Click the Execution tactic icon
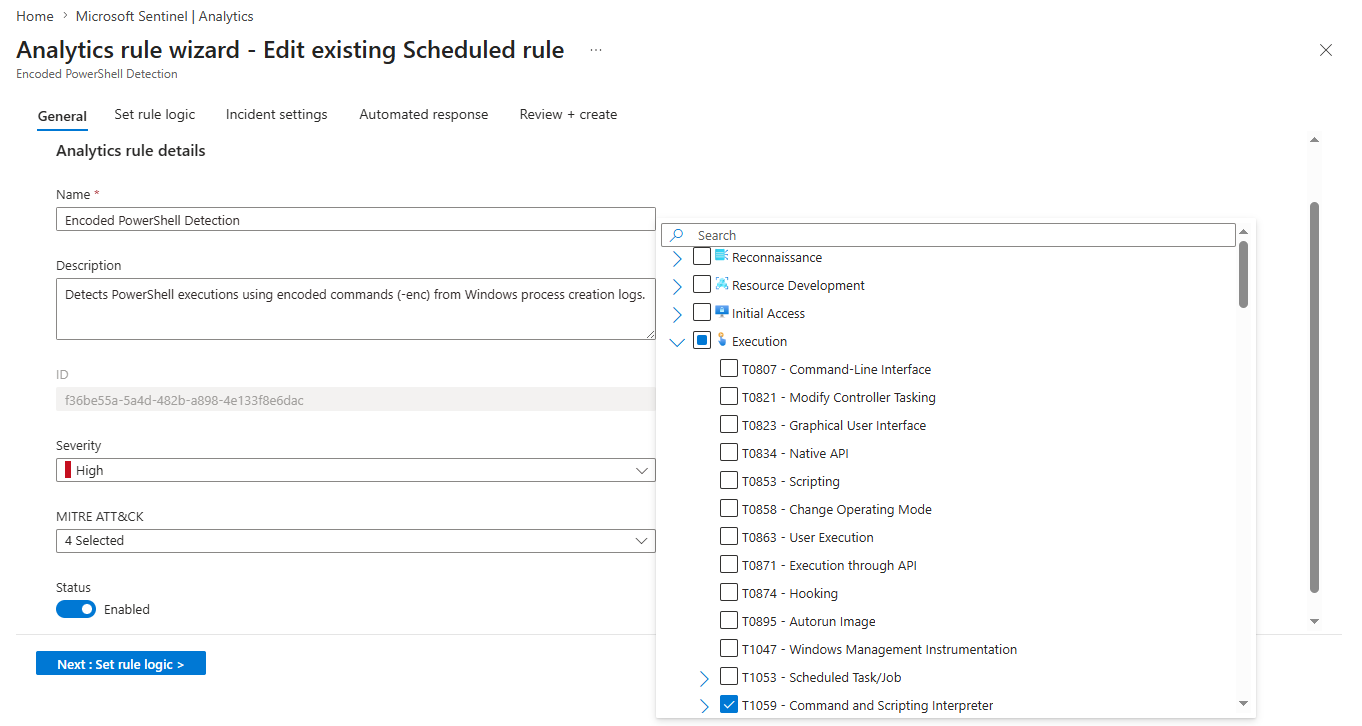Image resolution: width=1362 pixels, height=726 pixels. (722, 340)
